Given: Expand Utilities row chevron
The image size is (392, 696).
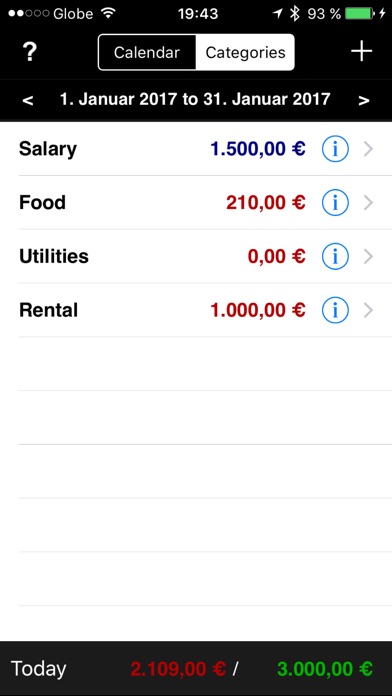Looking at the screenshot, I should tap(368, 257).
